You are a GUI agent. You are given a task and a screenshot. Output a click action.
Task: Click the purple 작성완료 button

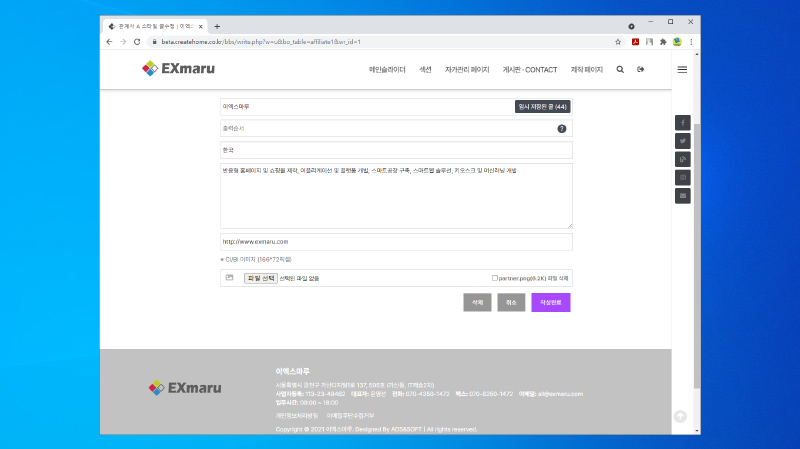[x=551, y=303]
